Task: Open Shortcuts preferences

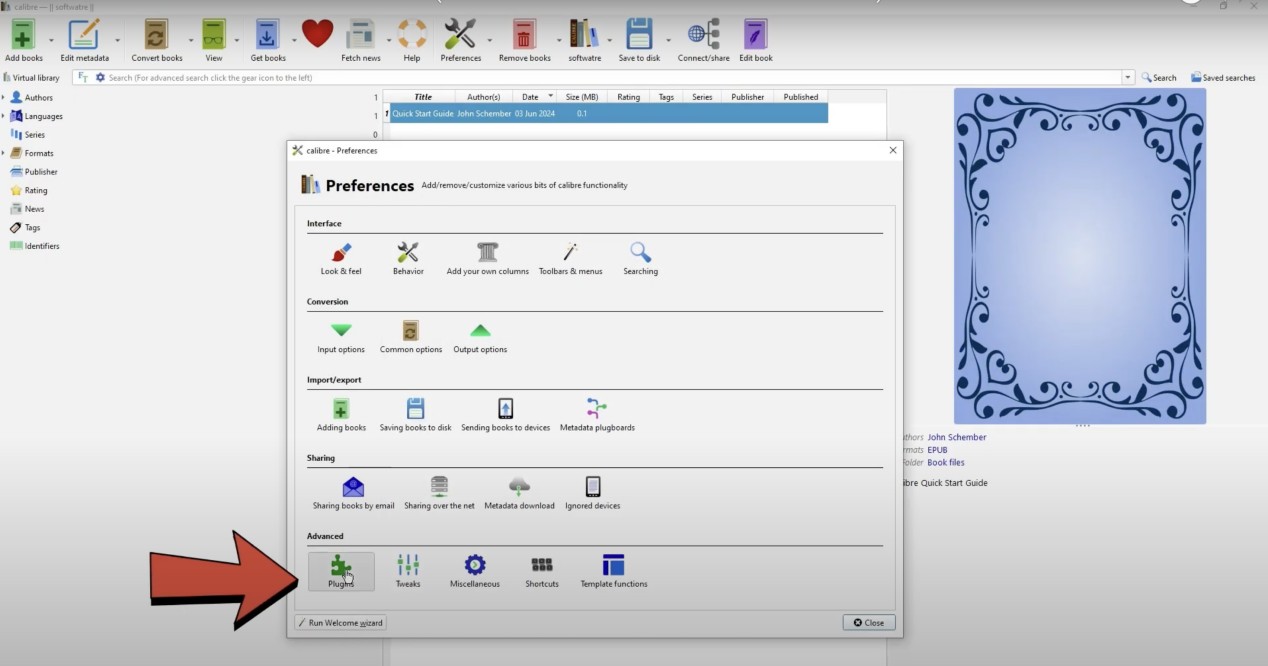Action: tap(542, 571)
